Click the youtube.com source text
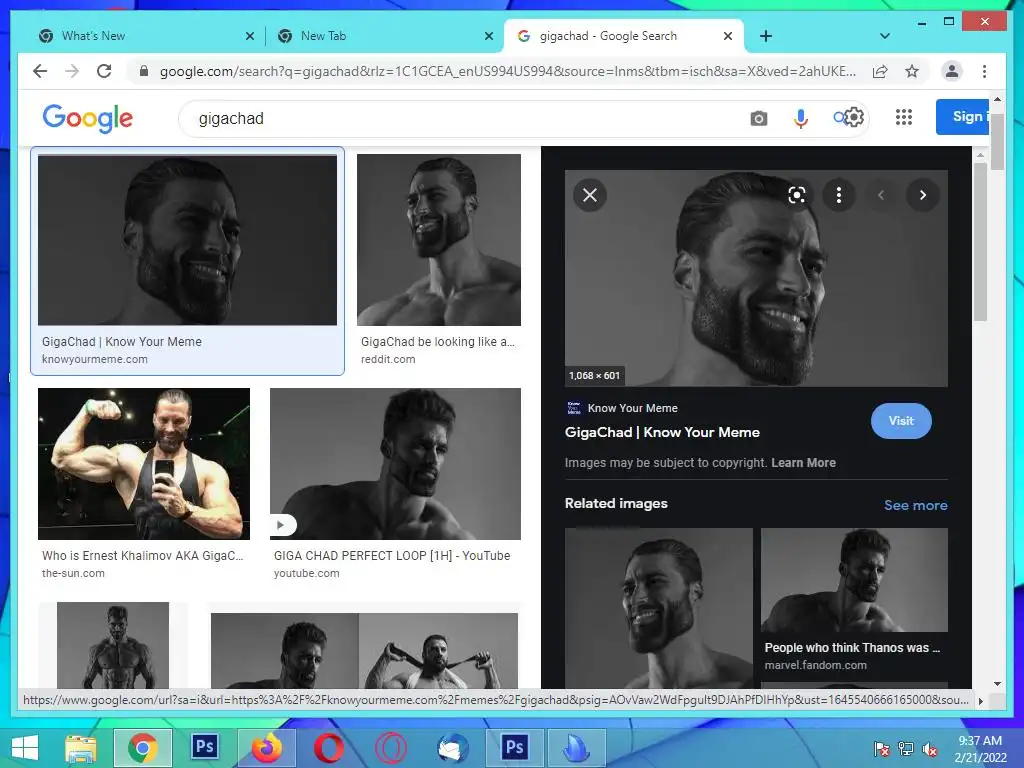 tap(306, 573)
